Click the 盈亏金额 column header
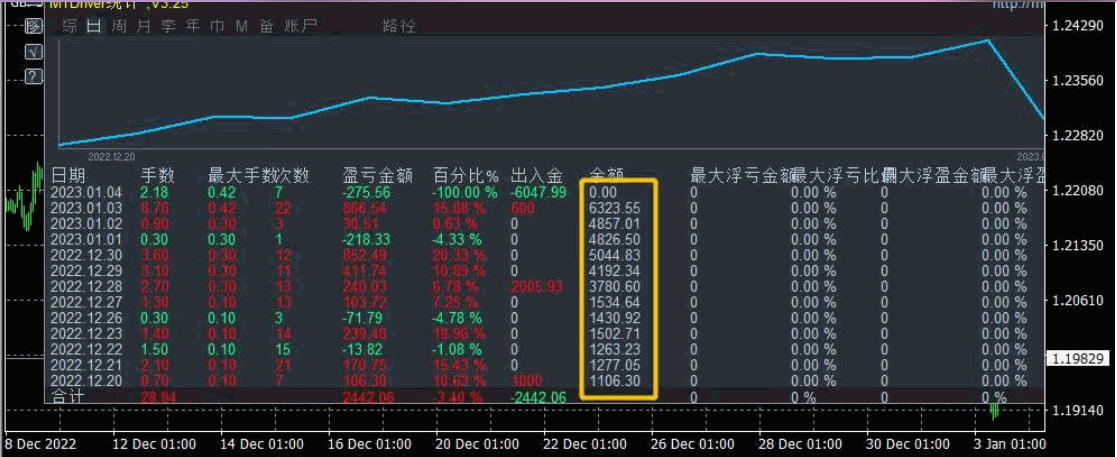Screen dimensions: 1117x457 pyautogui.click(x=372, y=175)
